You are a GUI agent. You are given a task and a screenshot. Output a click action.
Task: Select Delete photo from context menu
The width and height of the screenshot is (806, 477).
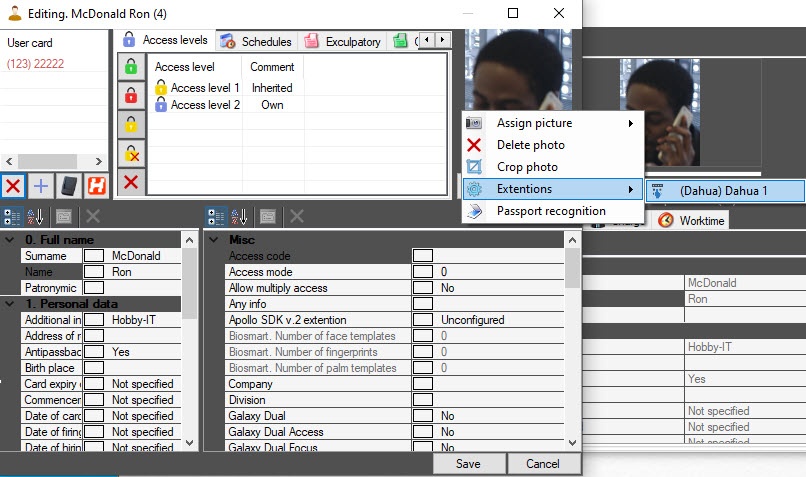coord(530,145)
